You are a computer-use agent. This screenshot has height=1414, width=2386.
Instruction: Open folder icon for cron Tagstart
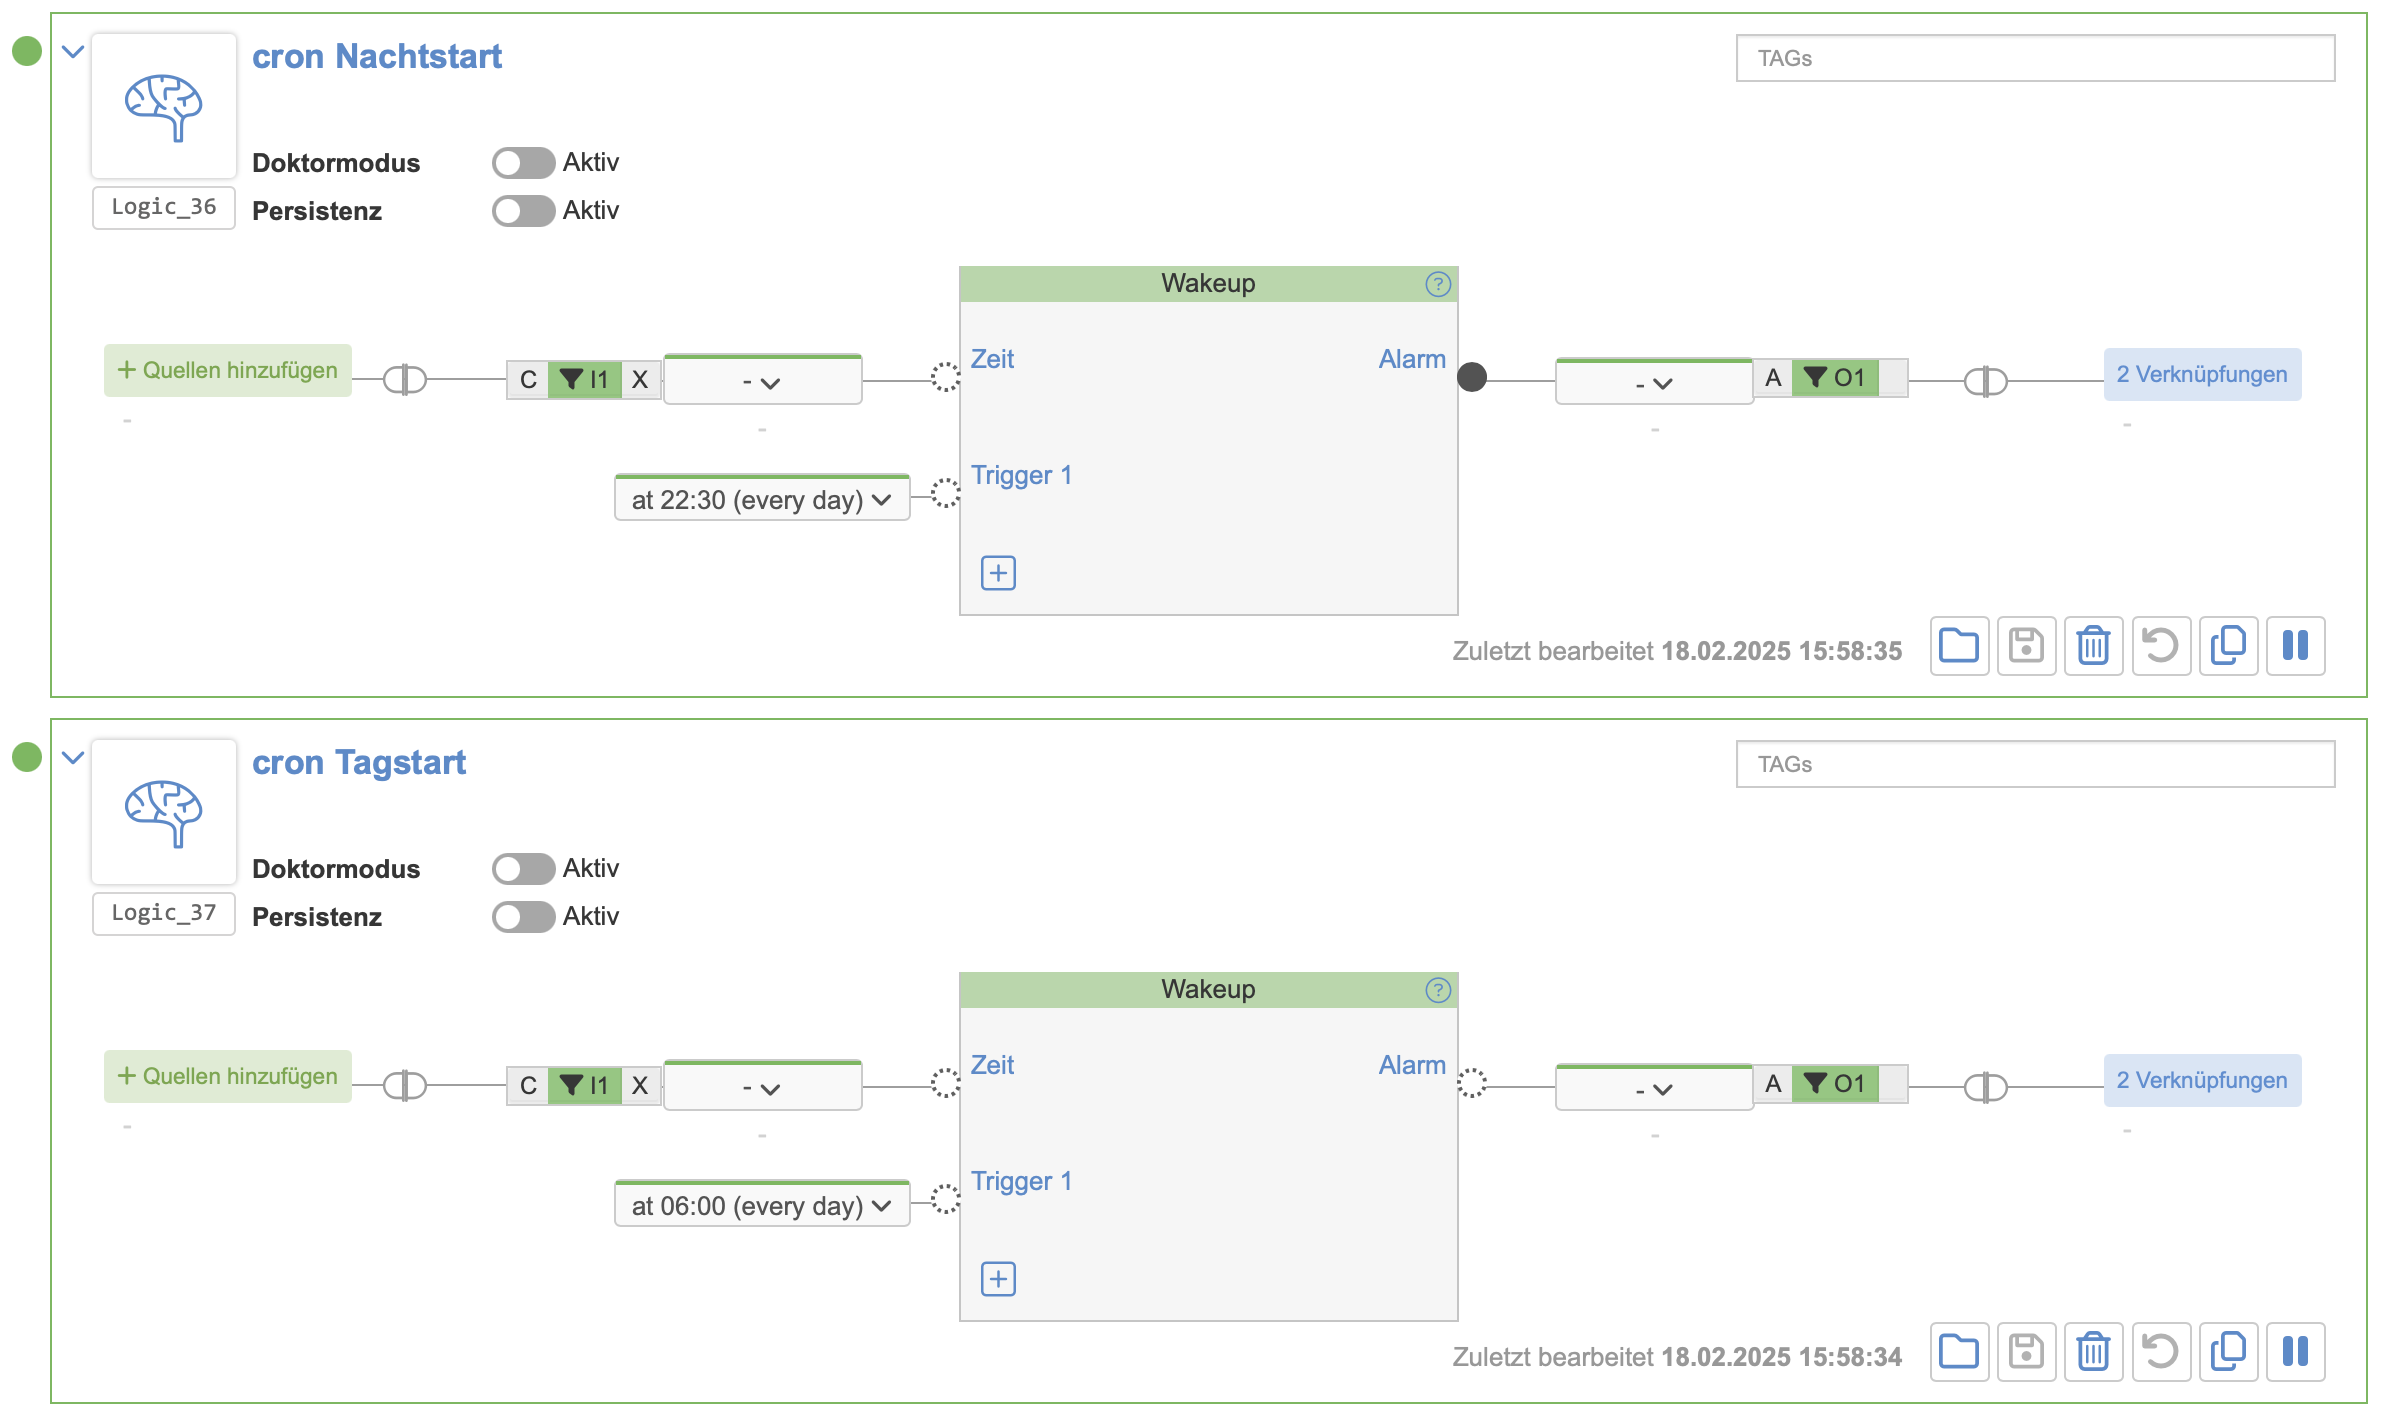1959,1352
